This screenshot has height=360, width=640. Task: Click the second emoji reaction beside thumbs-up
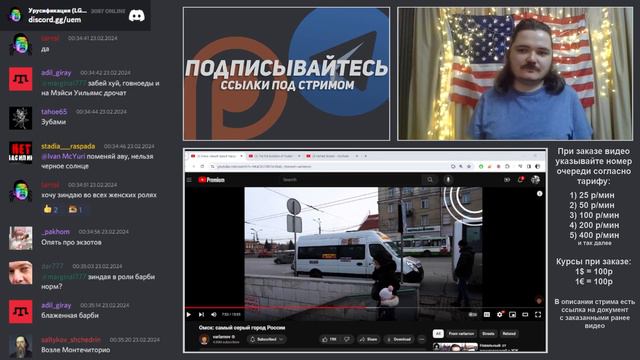[76, 210]
